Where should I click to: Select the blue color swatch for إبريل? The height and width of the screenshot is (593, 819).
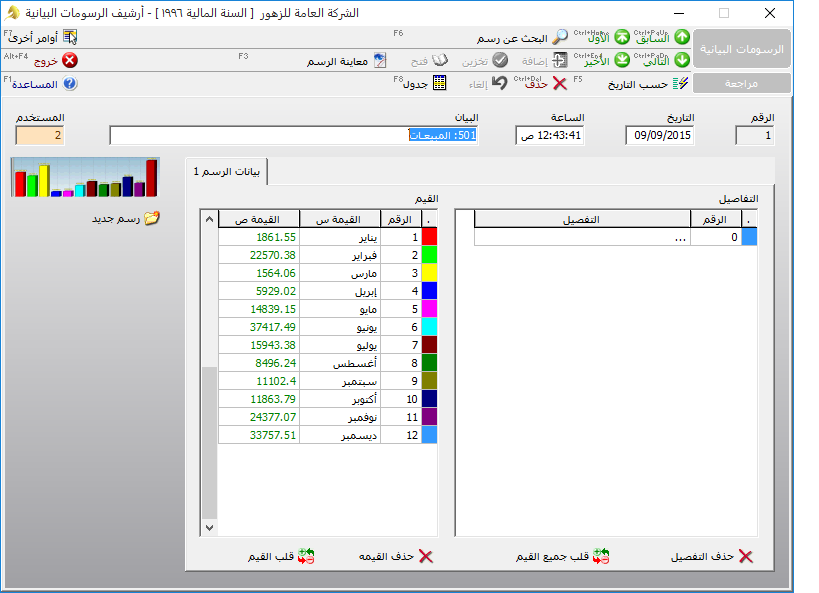[429, 291]
